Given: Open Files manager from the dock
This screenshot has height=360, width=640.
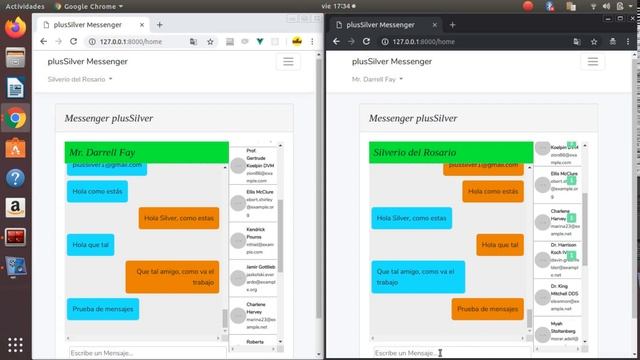Looking at the screenshot, I should coord(16,58).
